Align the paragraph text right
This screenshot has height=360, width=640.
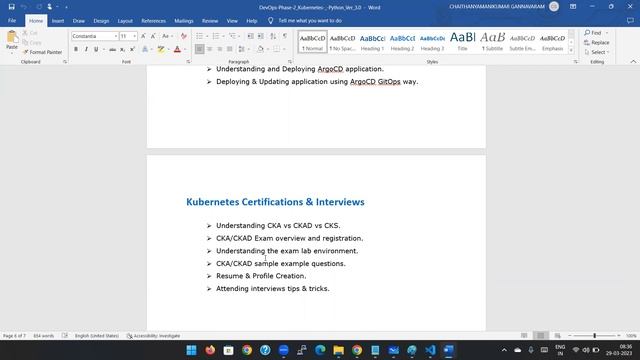click(220, 49)
